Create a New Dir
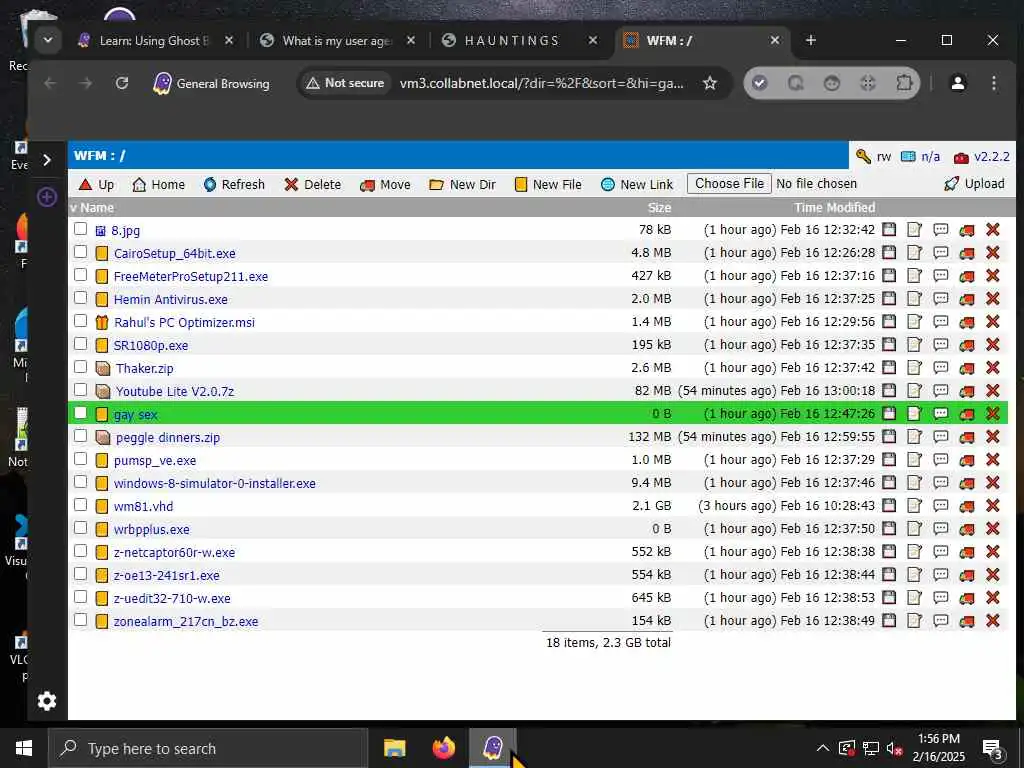This screenshot has width=1024, height=768. (462, 184)
